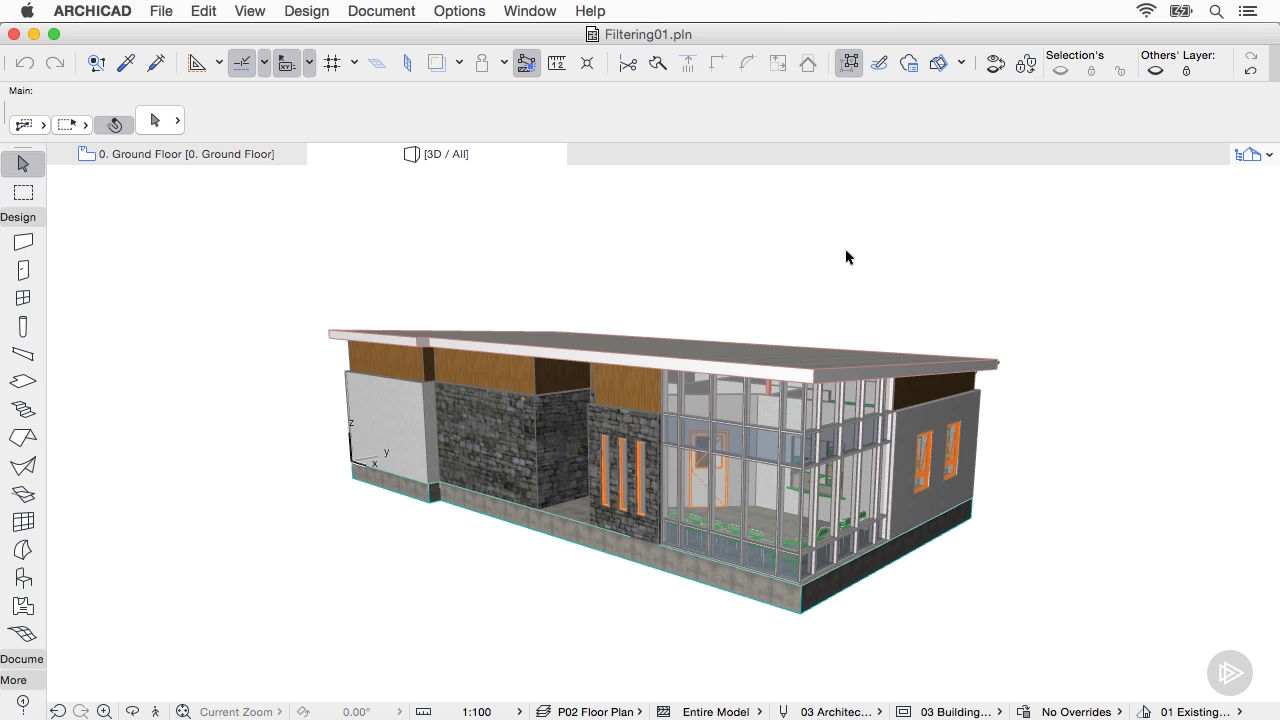Toggle the Suspend Groups button
This screenshot has height=720, width=1280.
(x=849, y=63)
